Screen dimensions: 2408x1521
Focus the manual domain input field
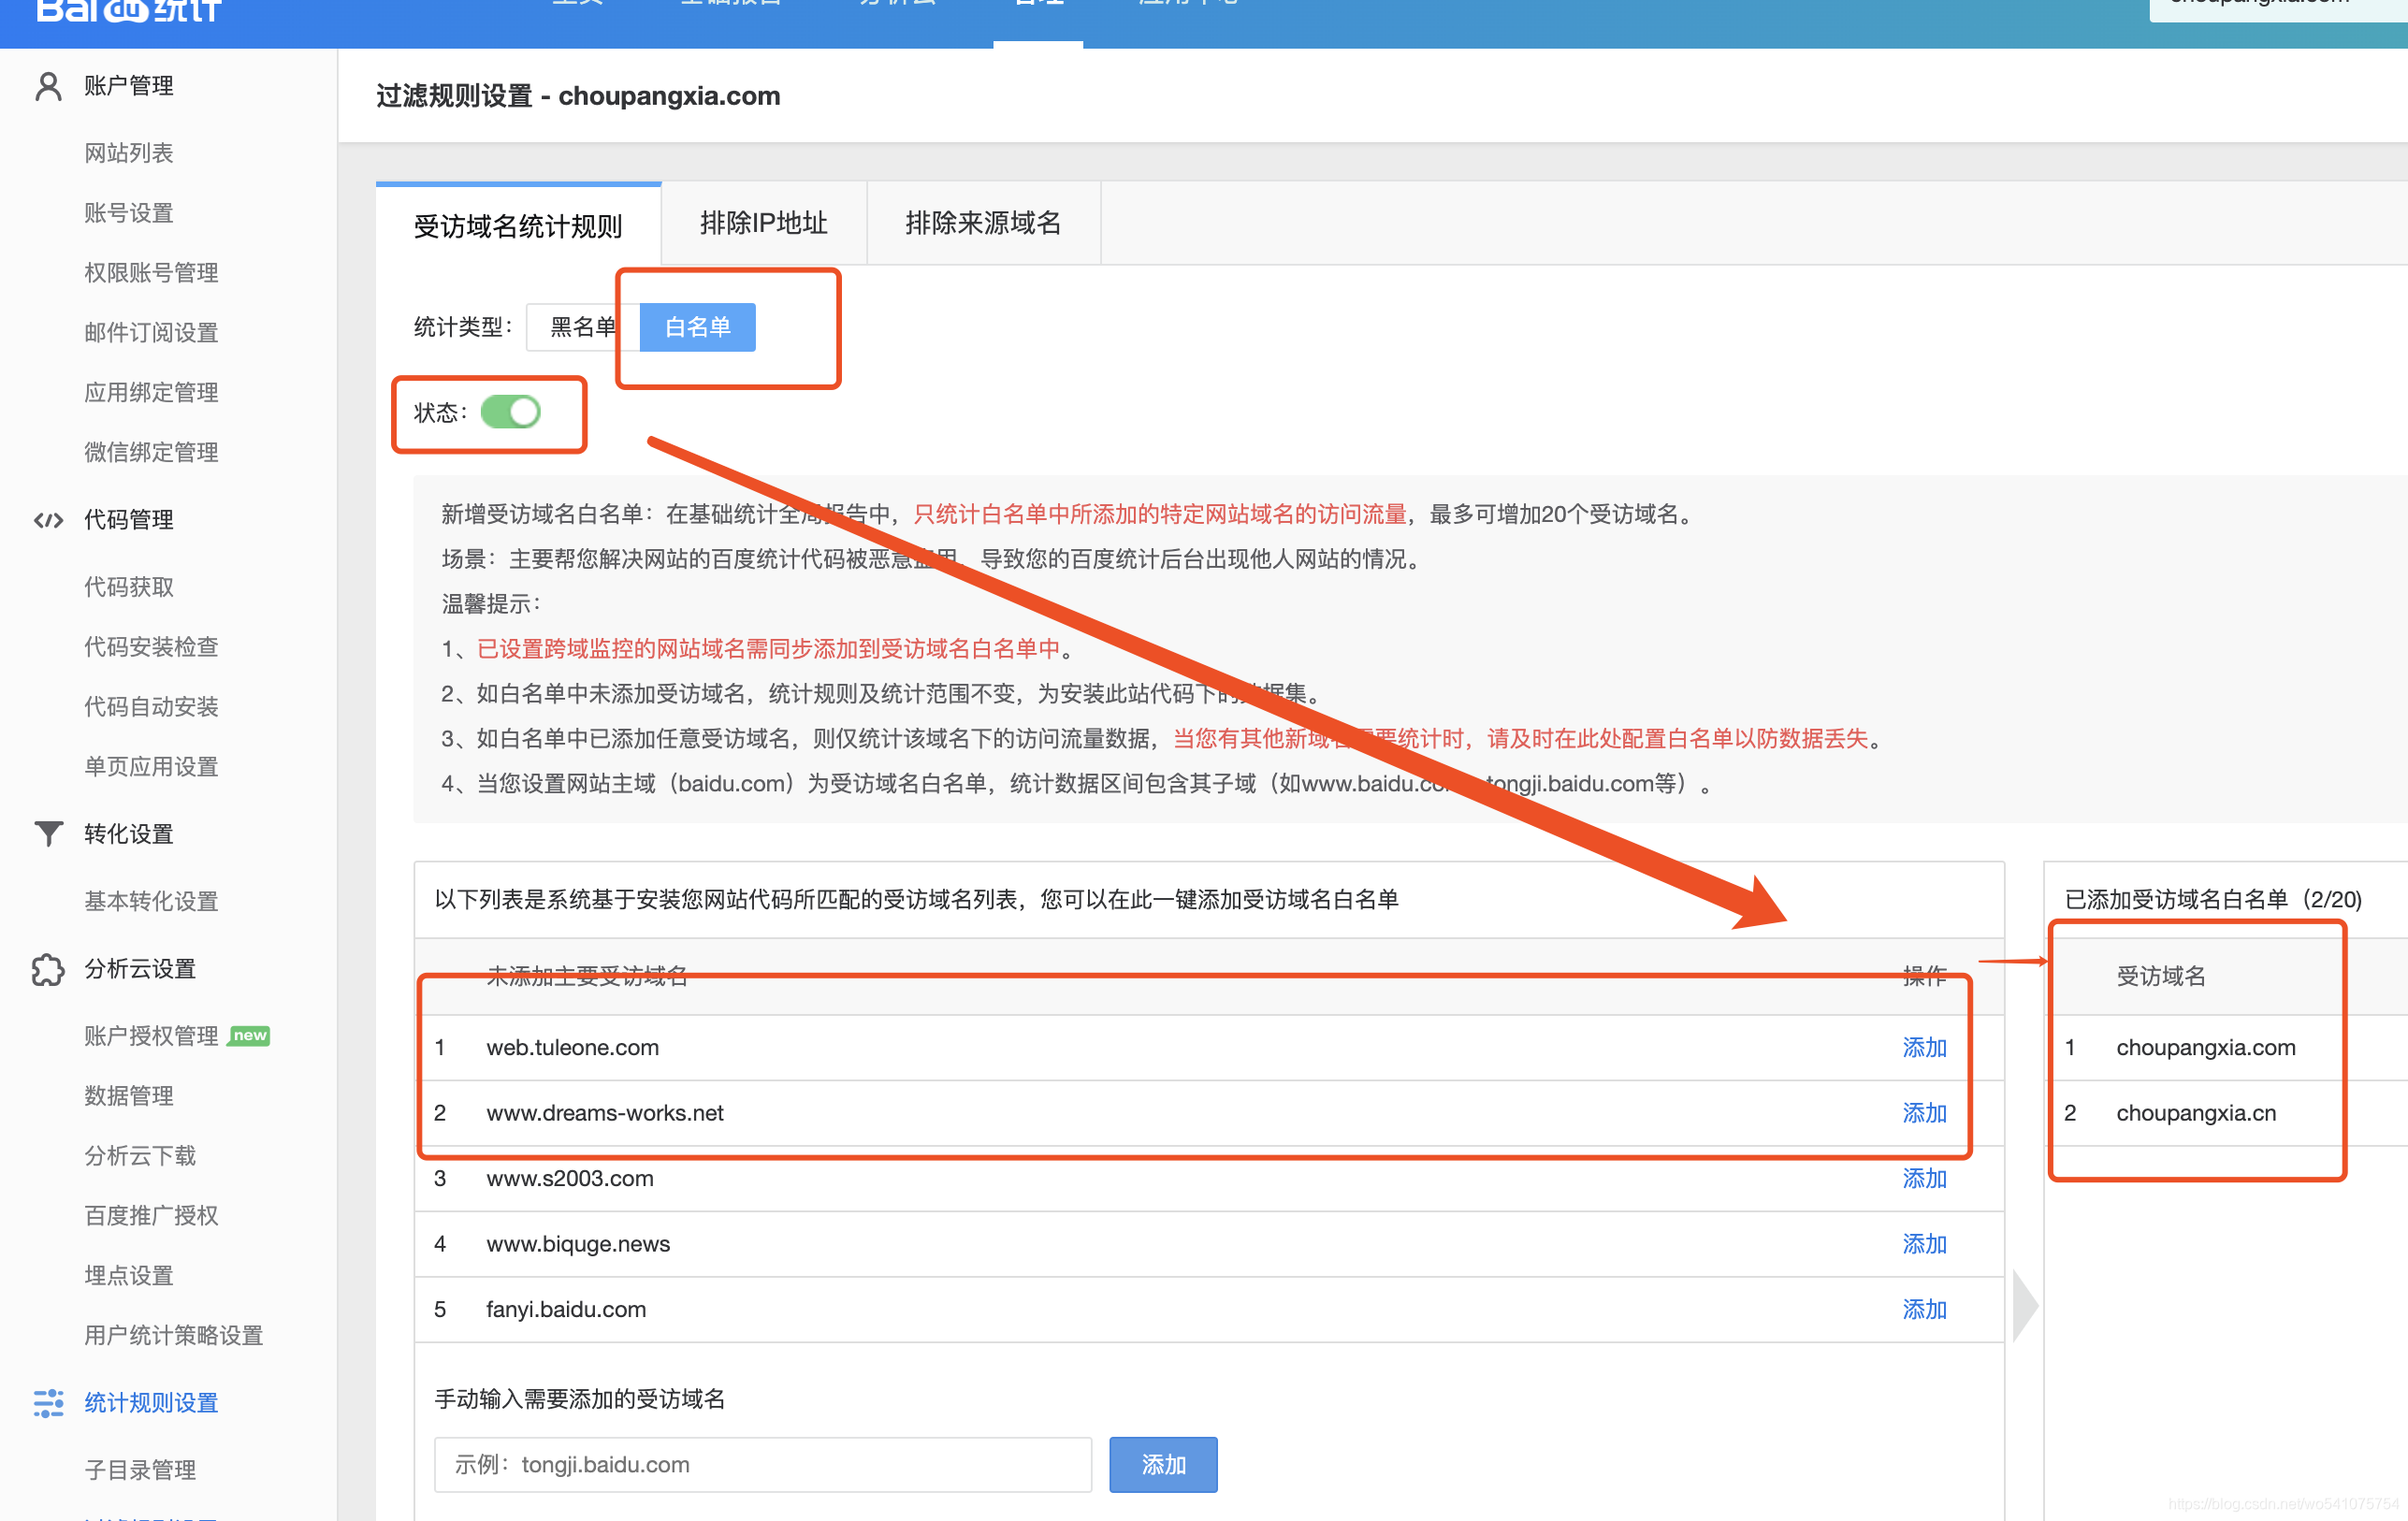pos(762,1464)
